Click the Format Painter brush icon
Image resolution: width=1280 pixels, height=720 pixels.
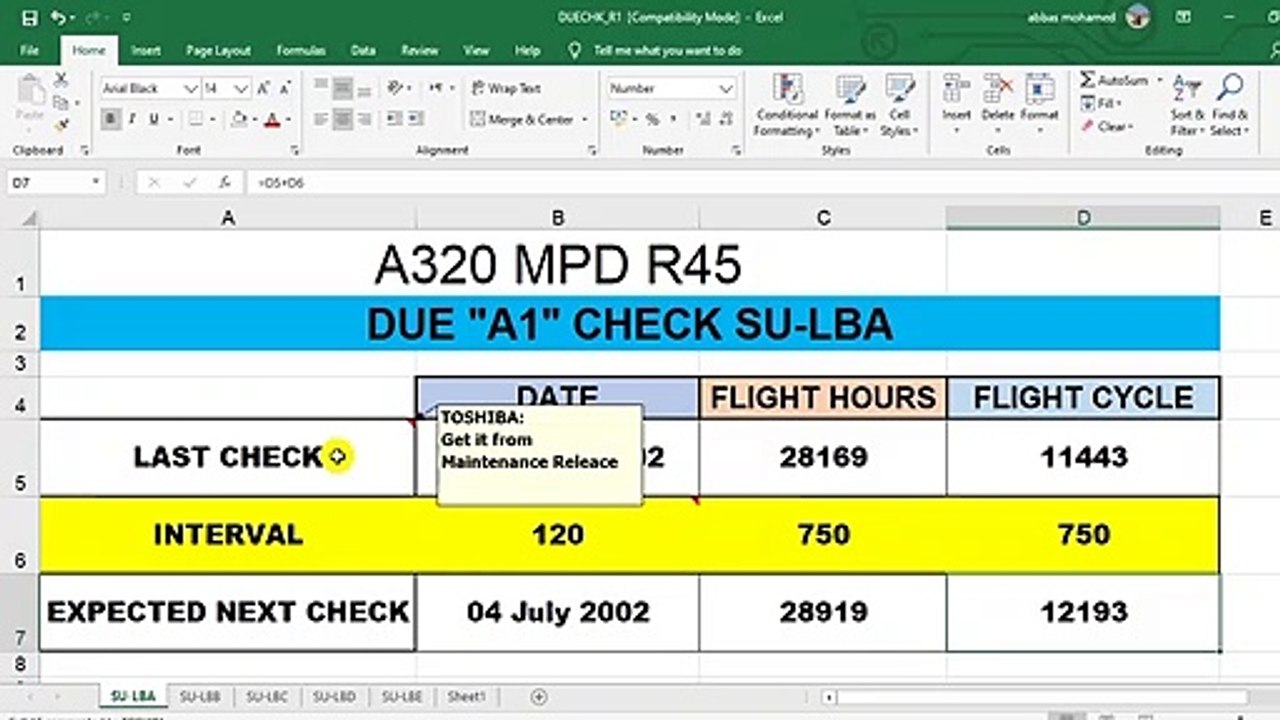(x=61, y=124)
